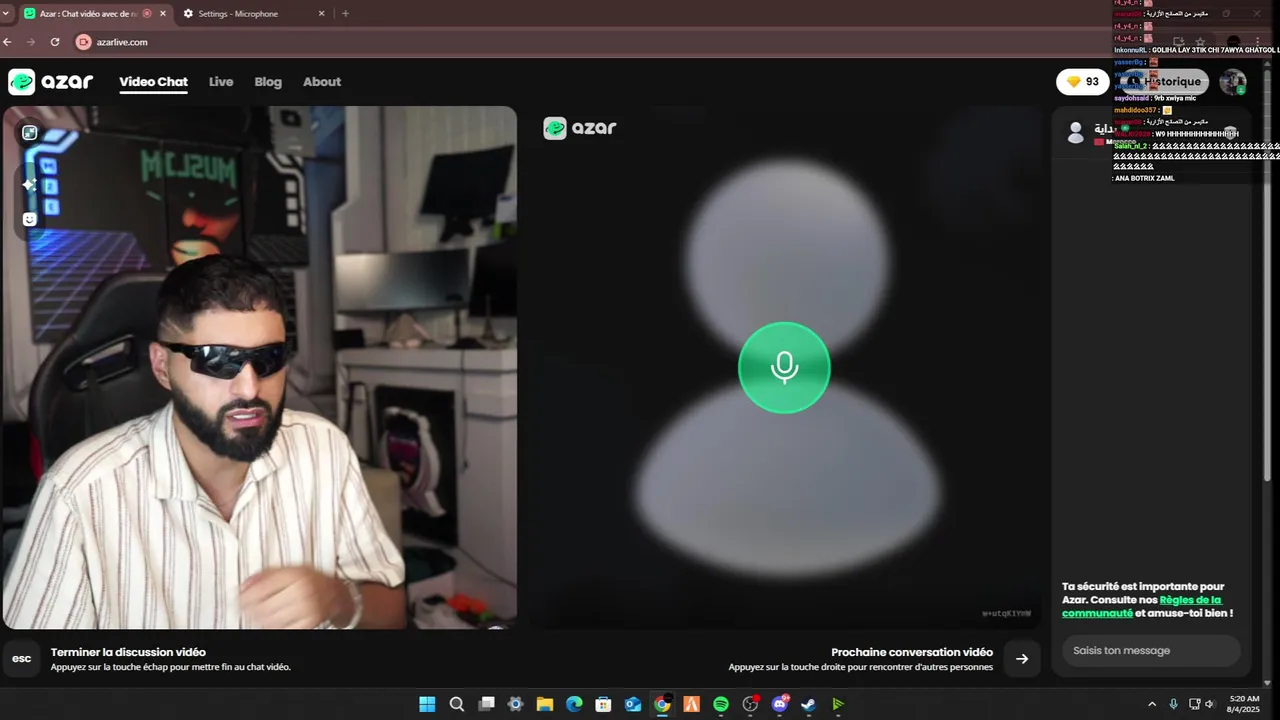Open Règles de la communauté link
The image size is (1280, 720).
(1142, 606)
